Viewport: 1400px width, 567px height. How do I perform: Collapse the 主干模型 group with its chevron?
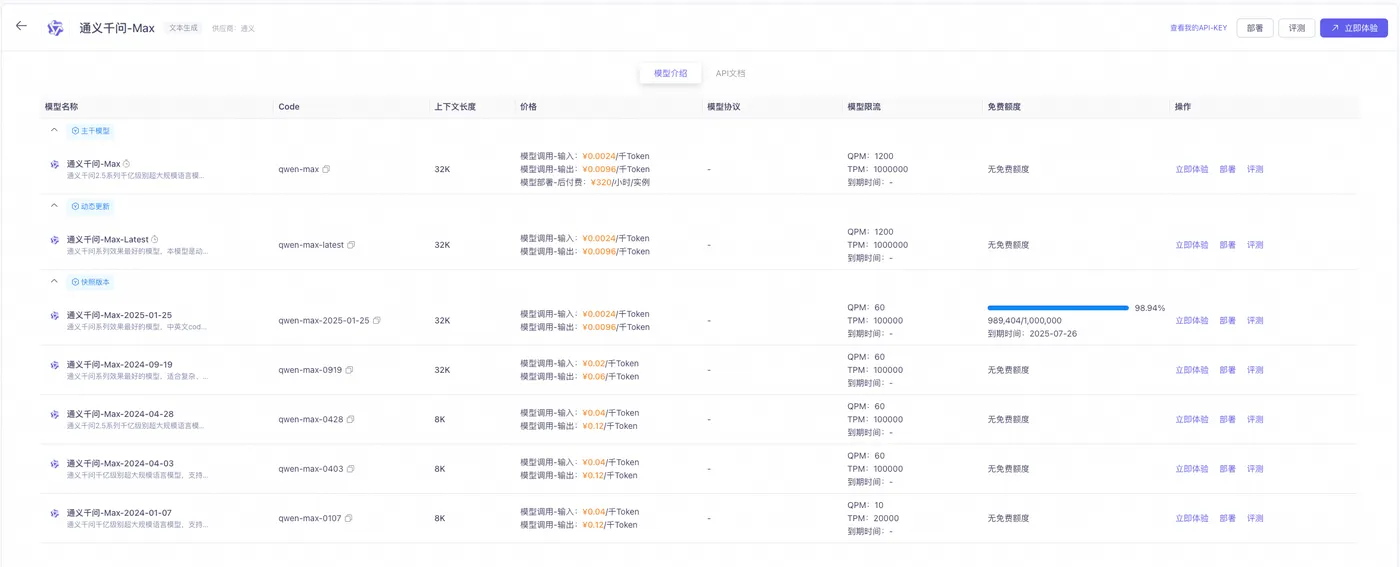[54, 130]
